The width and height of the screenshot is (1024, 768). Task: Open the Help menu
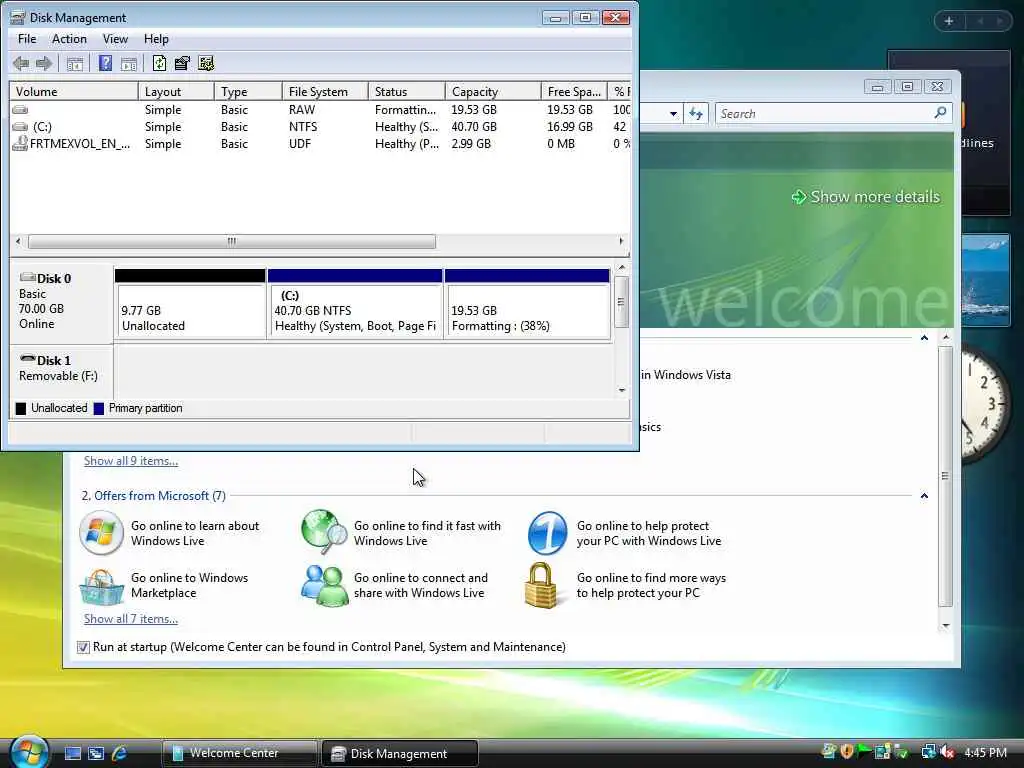(x=156, y=39)
